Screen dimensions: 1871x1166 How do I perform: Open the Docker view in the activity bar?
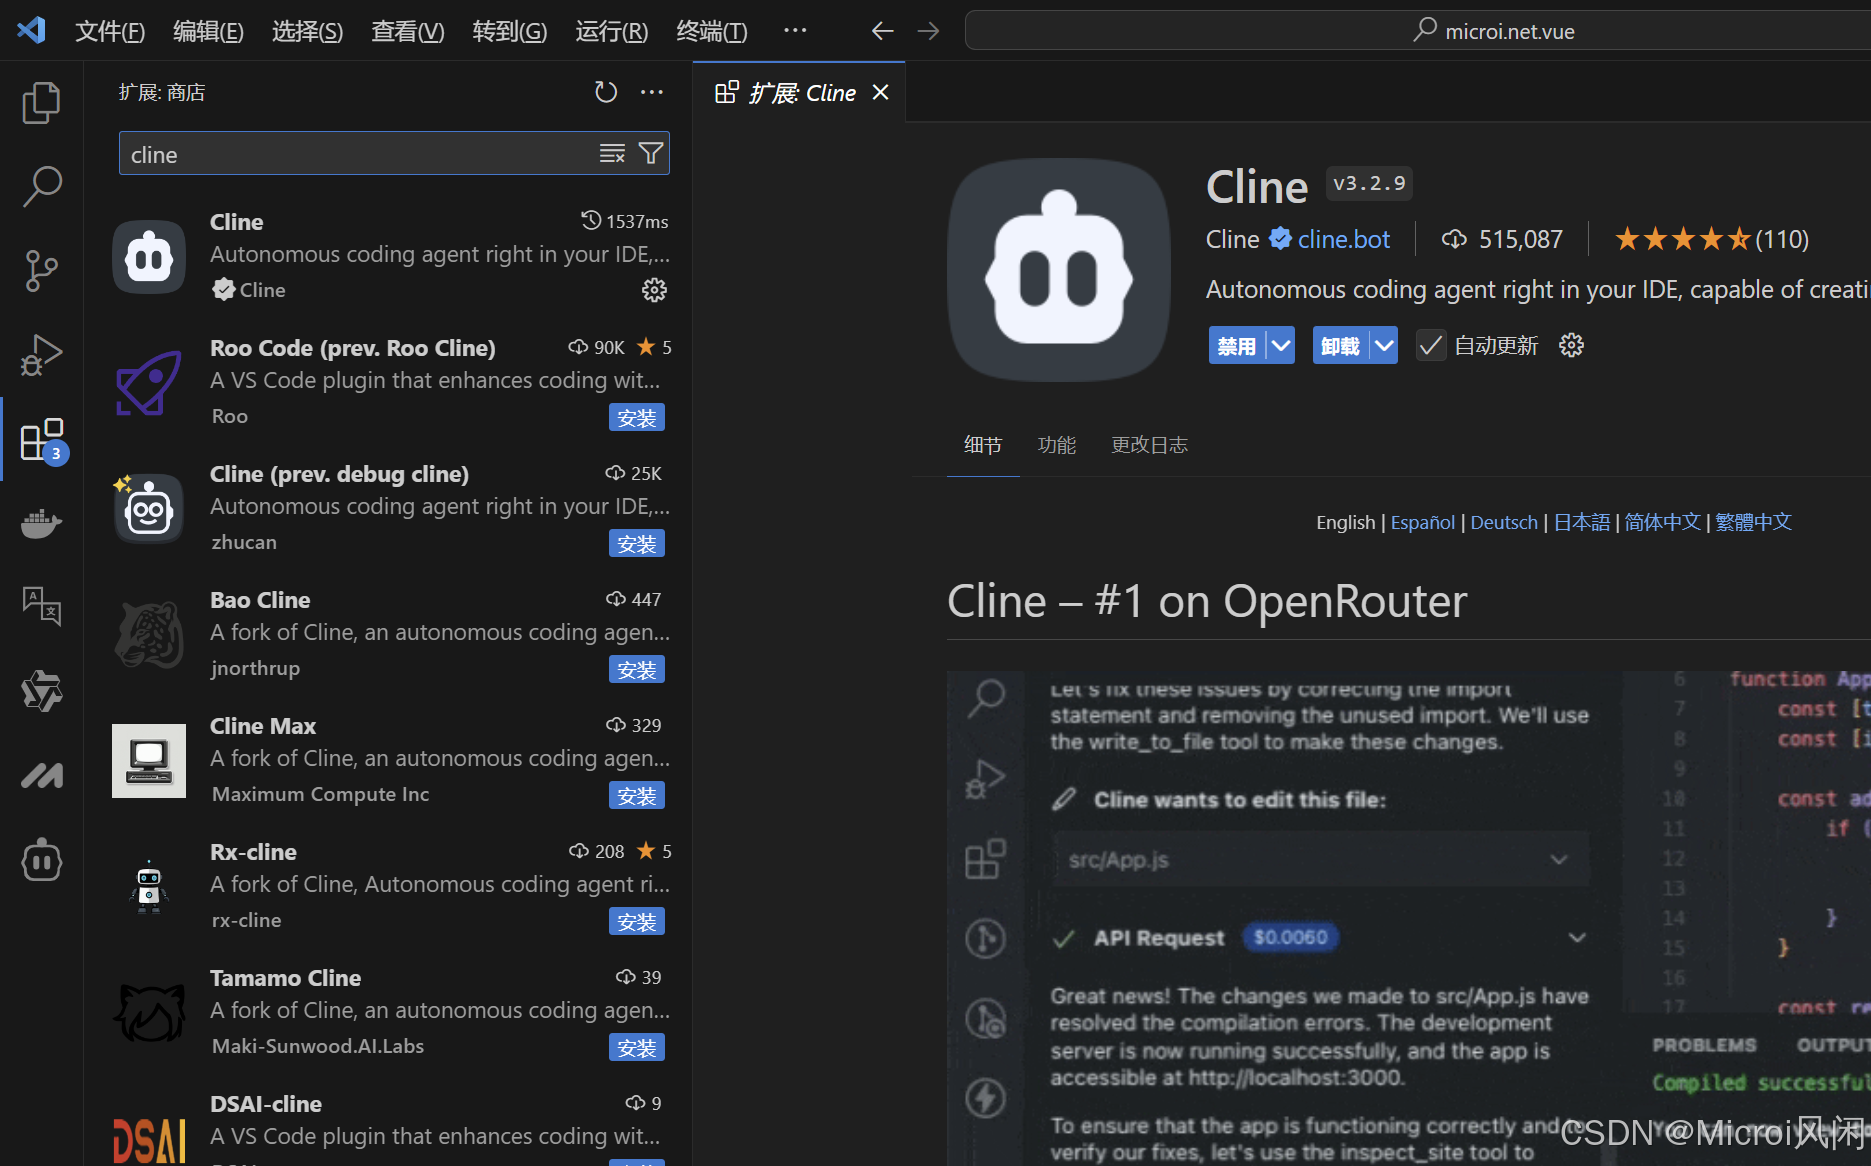[x=41, y=523]
